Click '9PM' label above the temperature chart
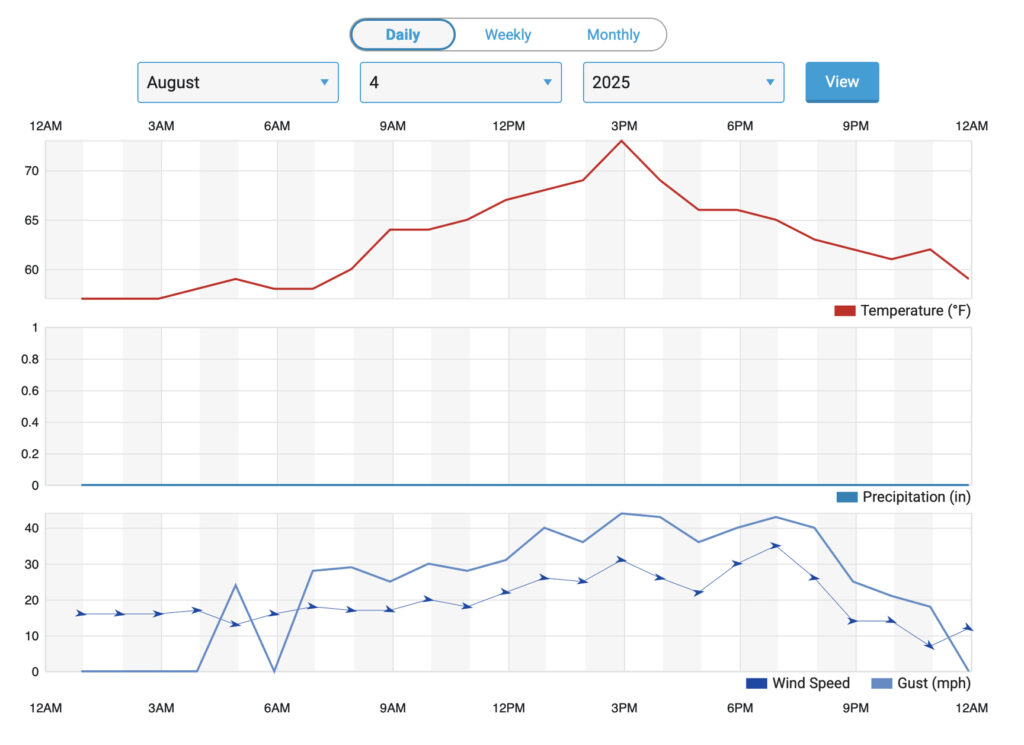This screenshot has height=745, width=1024. point(856,126)
